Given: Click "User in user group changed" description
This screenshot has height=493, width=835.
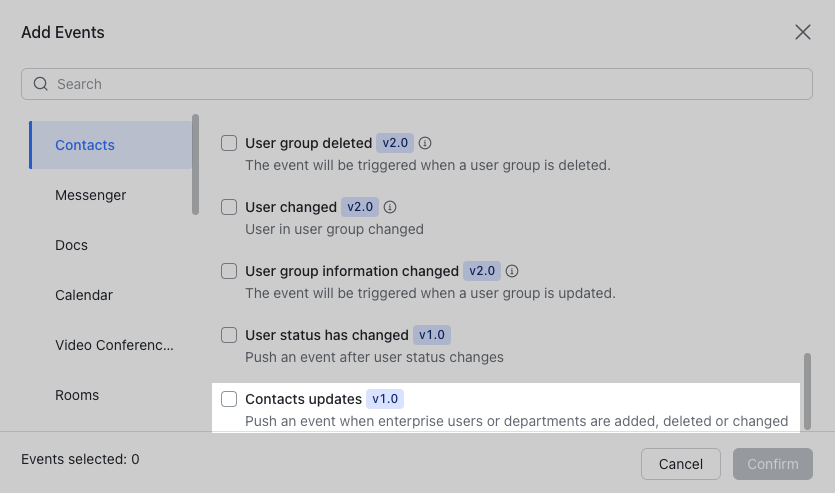Looking at the screenshot, I should tap(334, 229).
